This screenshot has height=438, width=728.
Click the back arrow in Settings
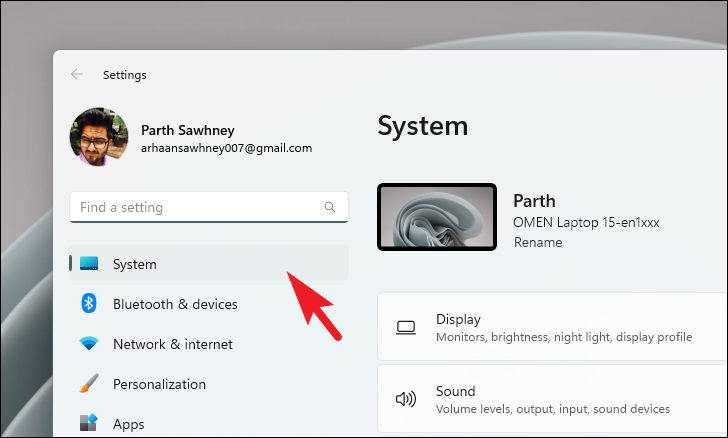tap(77, 74)
